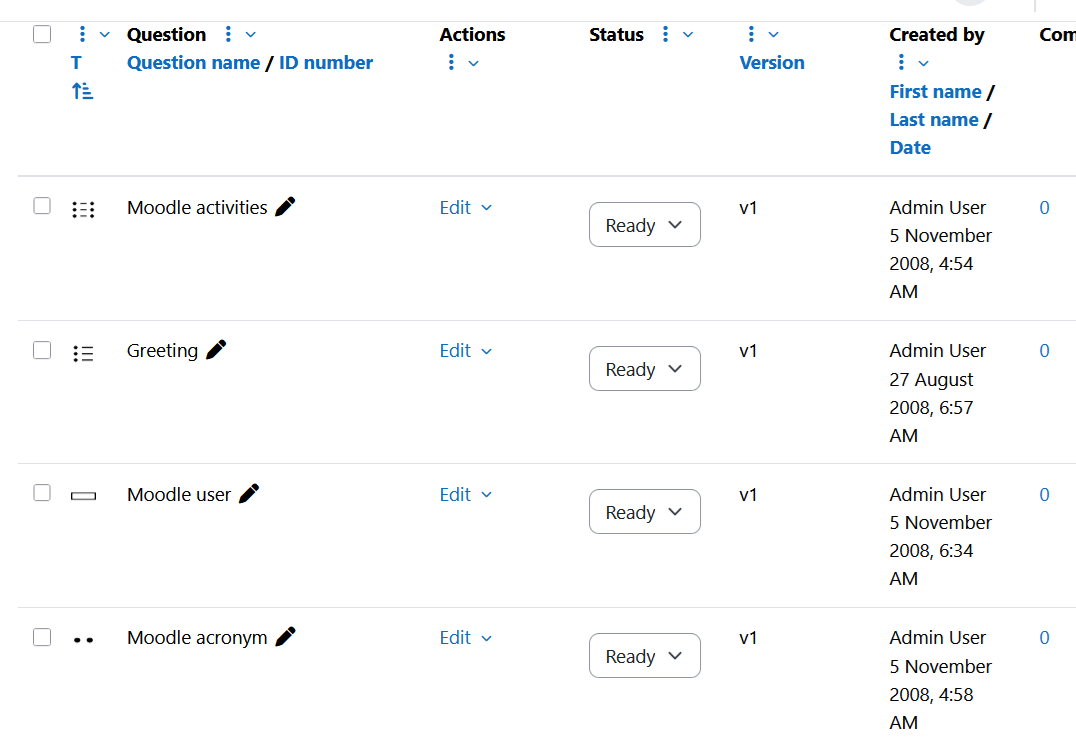
Task: Click pencil icon beside Greeting question name
Action: click(x=215, y=350)
